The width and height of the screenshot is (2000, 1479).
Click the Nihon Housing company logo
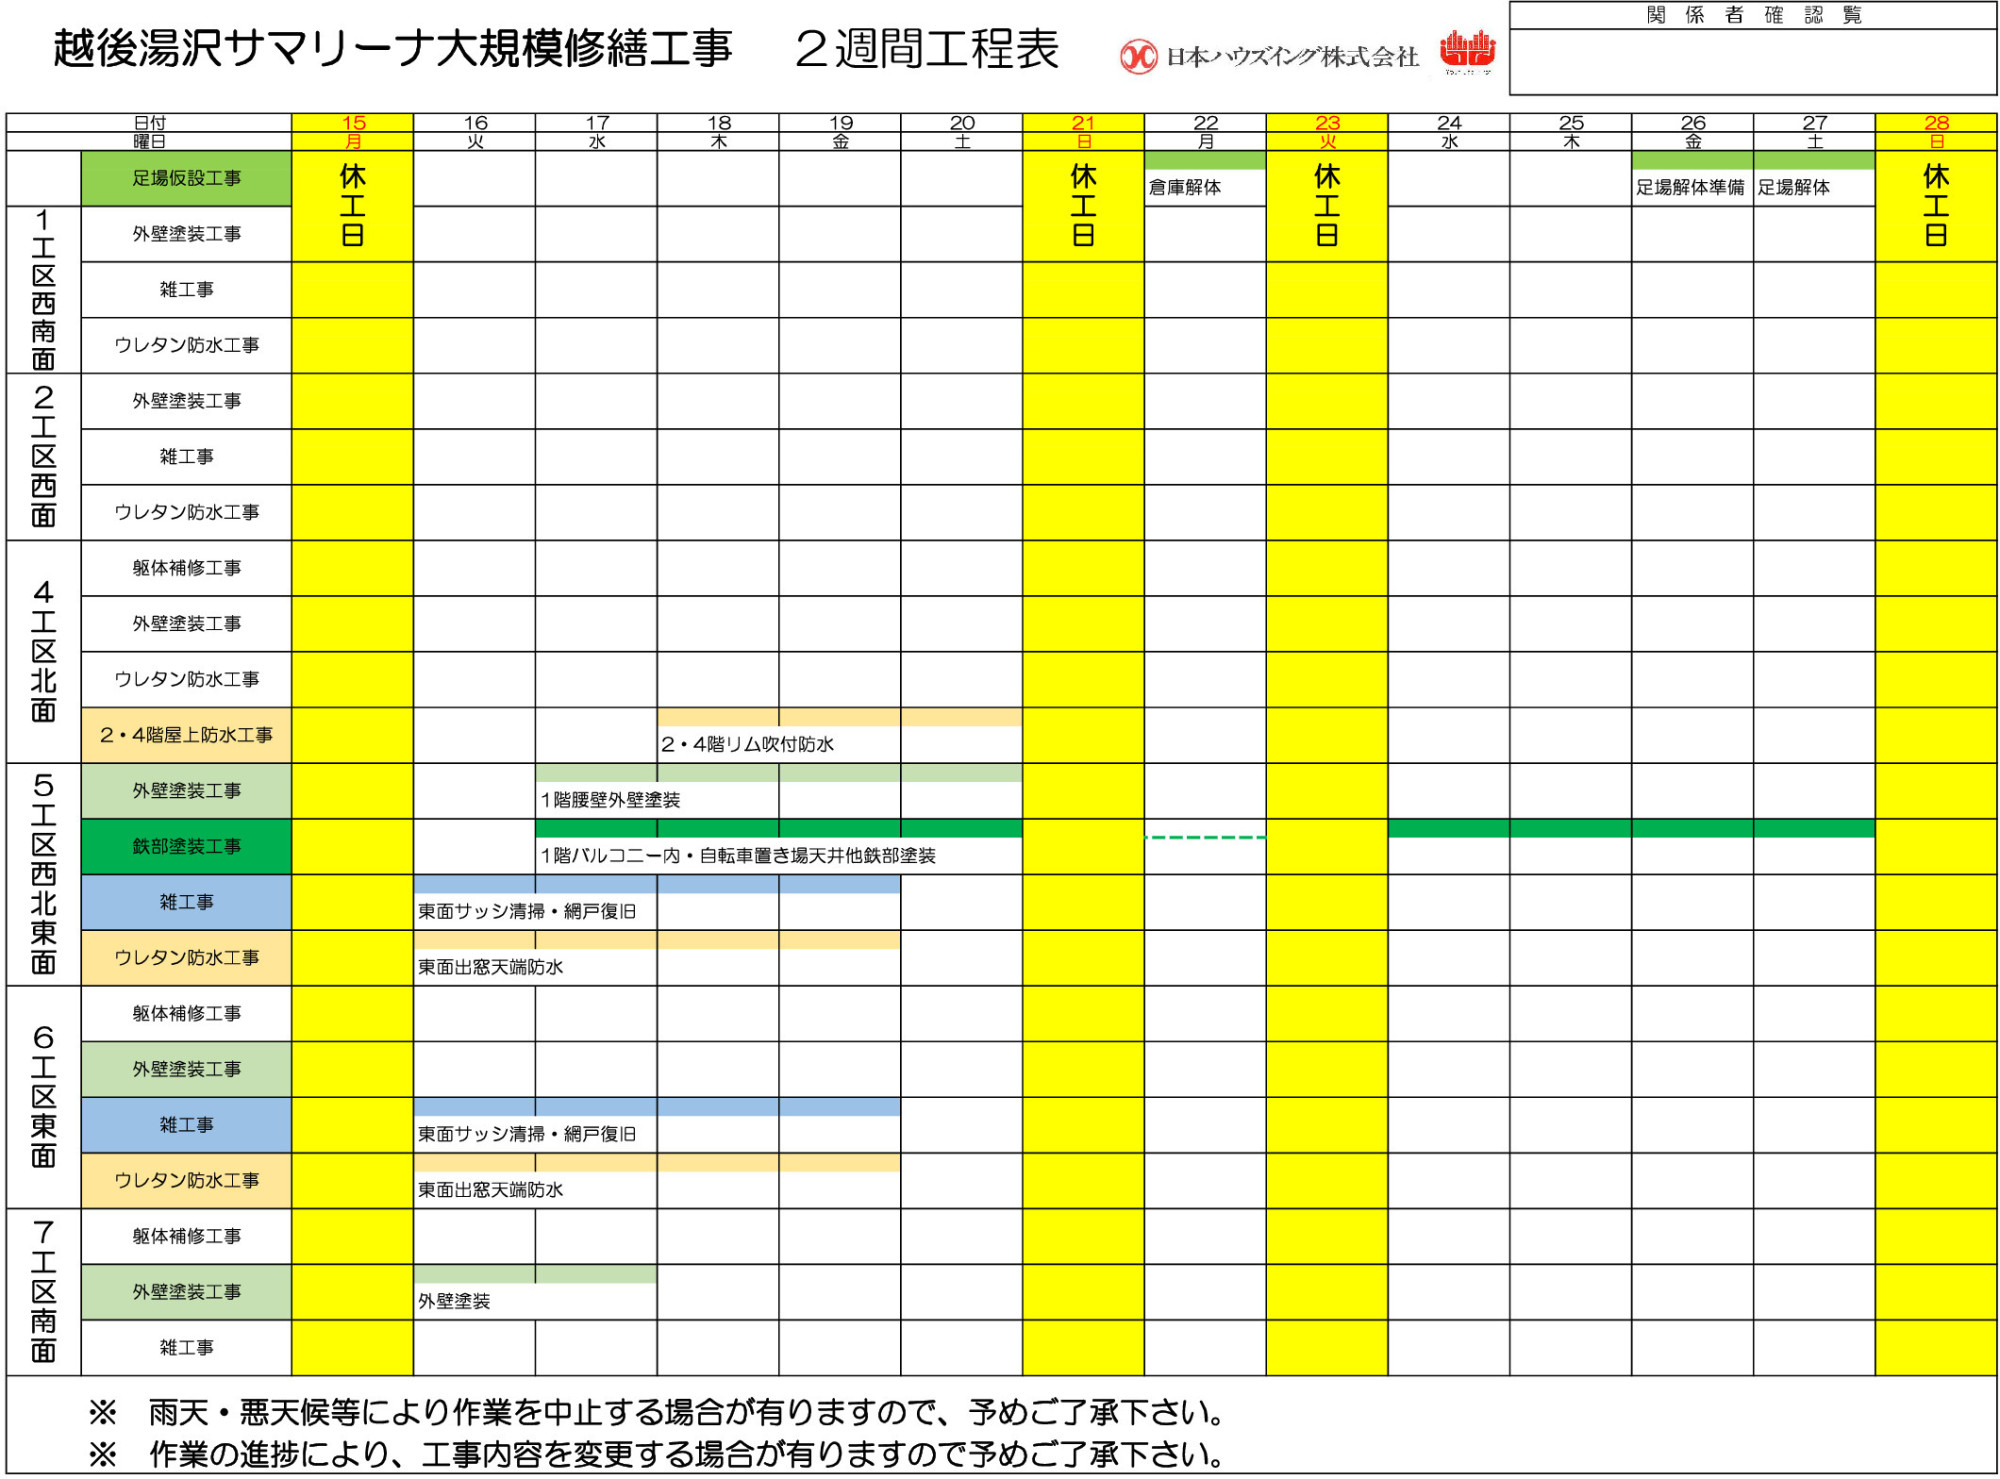coord(1268,56)
